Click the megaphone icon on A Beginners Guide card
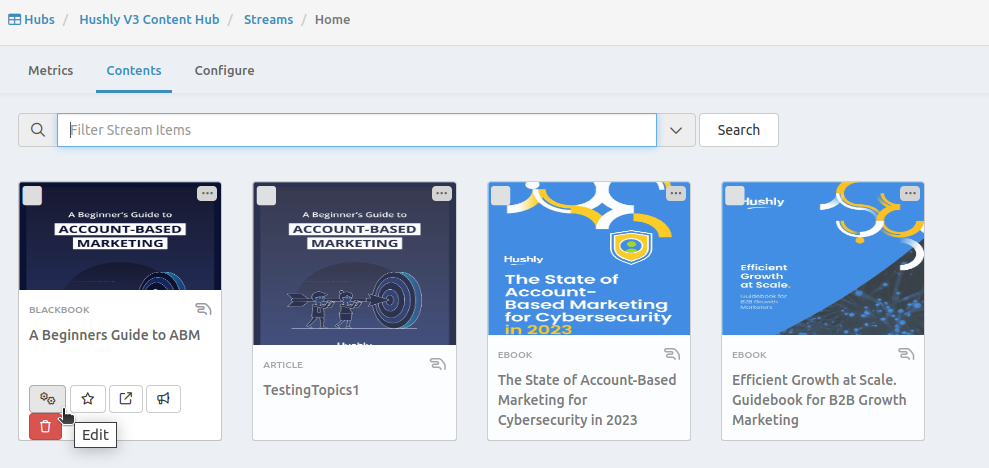The width and height of the screenshot is (989, 468). (x=163, y=399)
